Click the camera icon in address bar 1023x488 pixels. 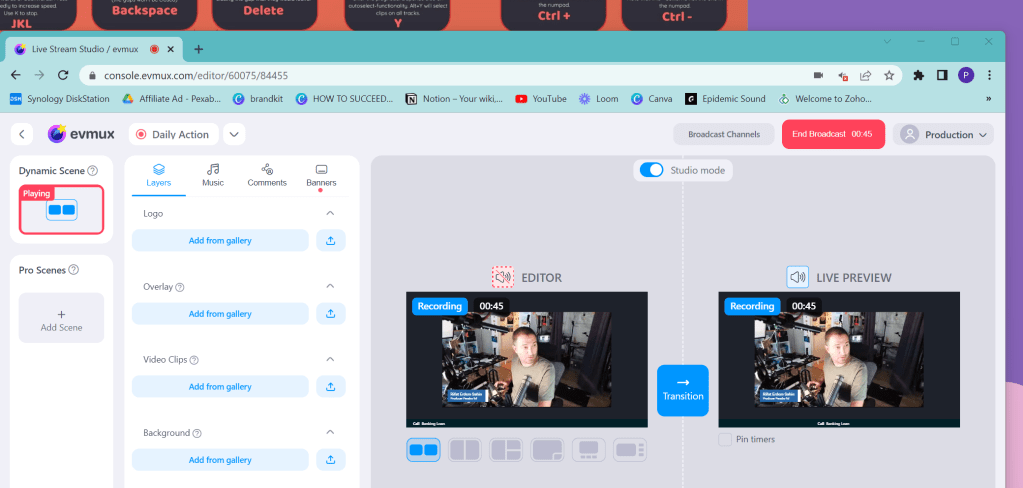tap(818, 75)
